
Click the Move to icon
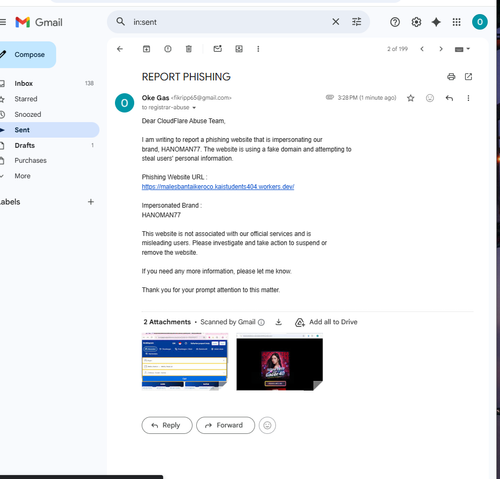pyautogui.click(x=239, y=49)
